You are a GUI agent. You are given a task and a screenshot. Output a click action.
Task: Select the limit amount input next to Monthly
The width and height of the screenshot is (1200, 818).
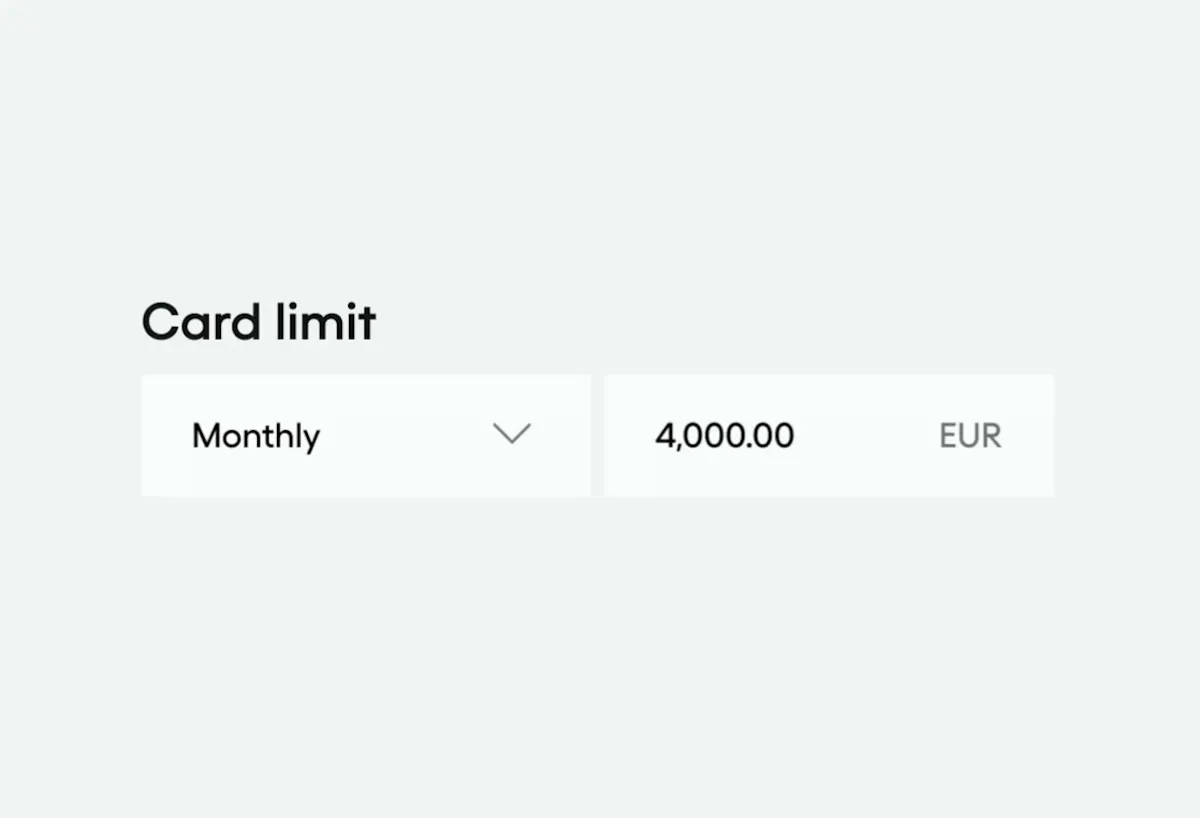829,435
